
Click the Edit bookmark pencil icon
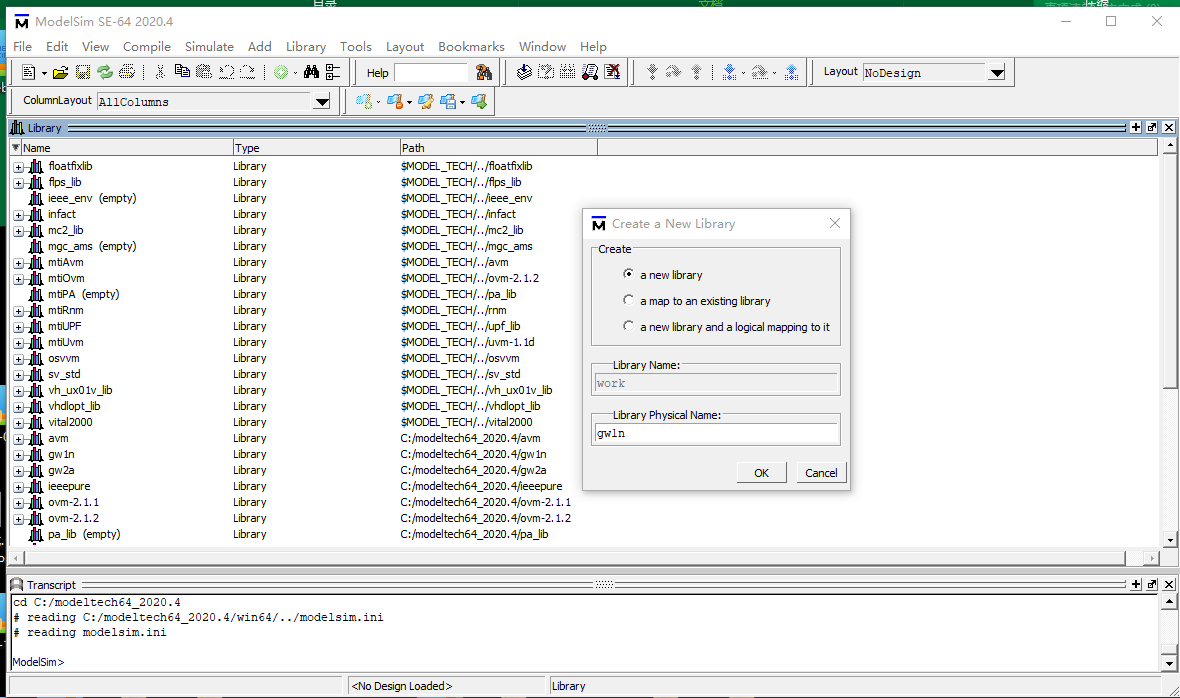tap(426, 102)
